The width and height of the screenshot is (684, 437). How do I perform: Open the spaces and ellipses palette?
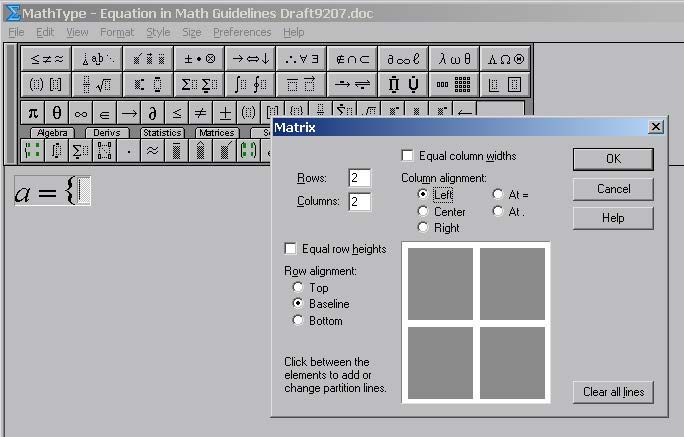pos(97,59)
